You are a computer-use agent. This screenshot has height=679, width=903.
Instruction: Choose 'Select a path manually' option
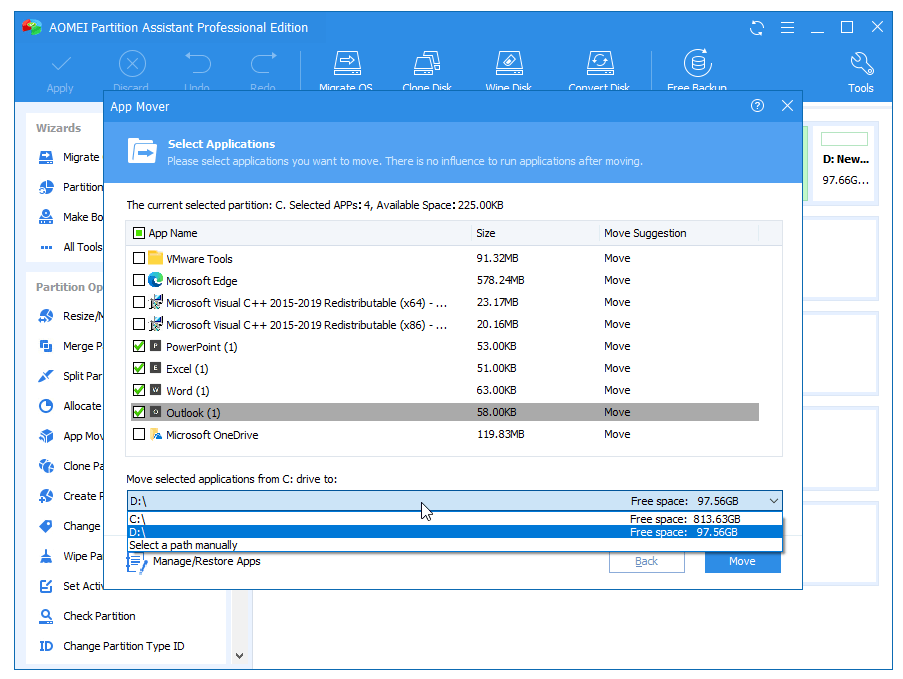coord(184,545)
